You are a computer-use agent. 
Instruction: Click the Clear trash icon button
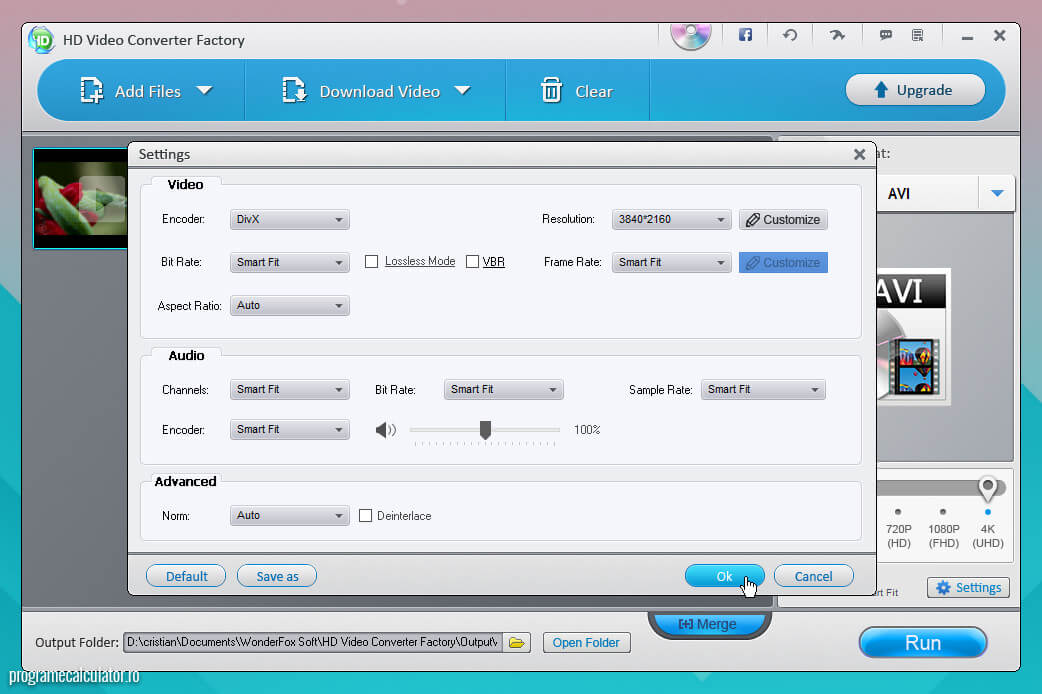pos(577,91)
